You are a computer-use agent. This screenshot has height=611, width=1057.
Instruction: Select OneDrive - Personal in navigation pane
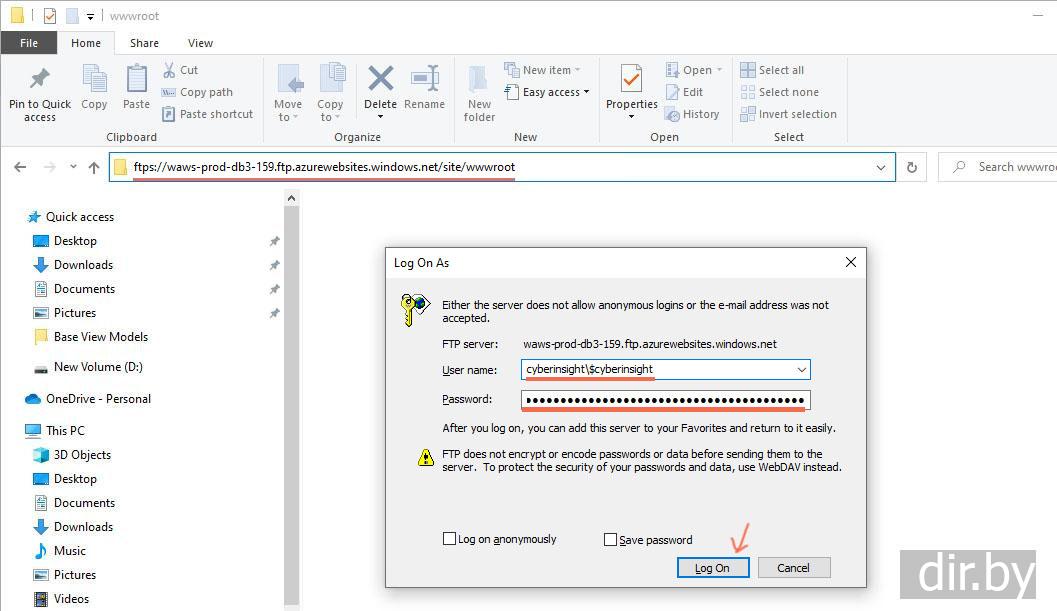(98, 399)
